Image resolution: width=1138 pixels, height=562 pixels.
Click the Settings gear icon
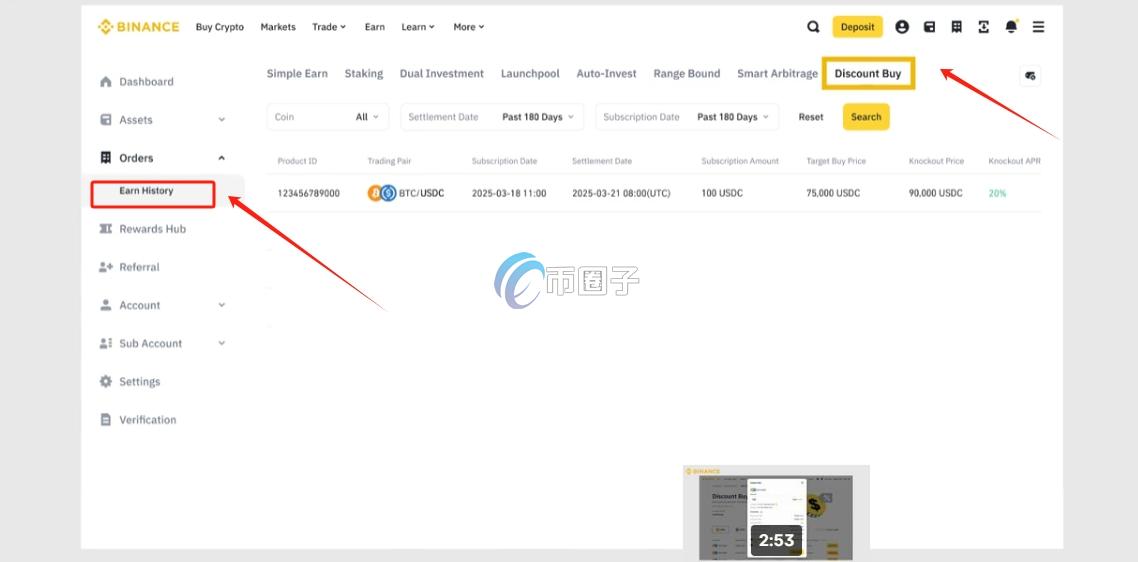[106, 381]
